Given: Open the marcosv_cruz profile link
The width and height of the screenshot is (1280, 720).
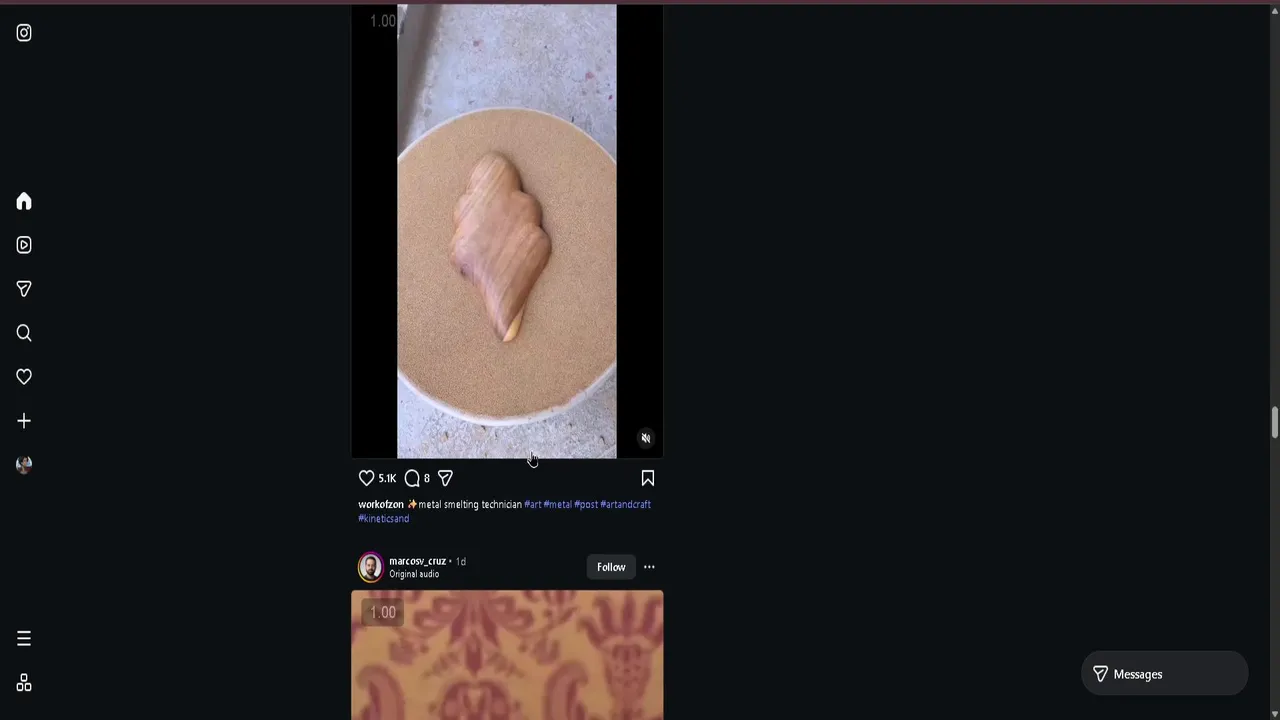Looking at the screenshot, I should [417, 561].
